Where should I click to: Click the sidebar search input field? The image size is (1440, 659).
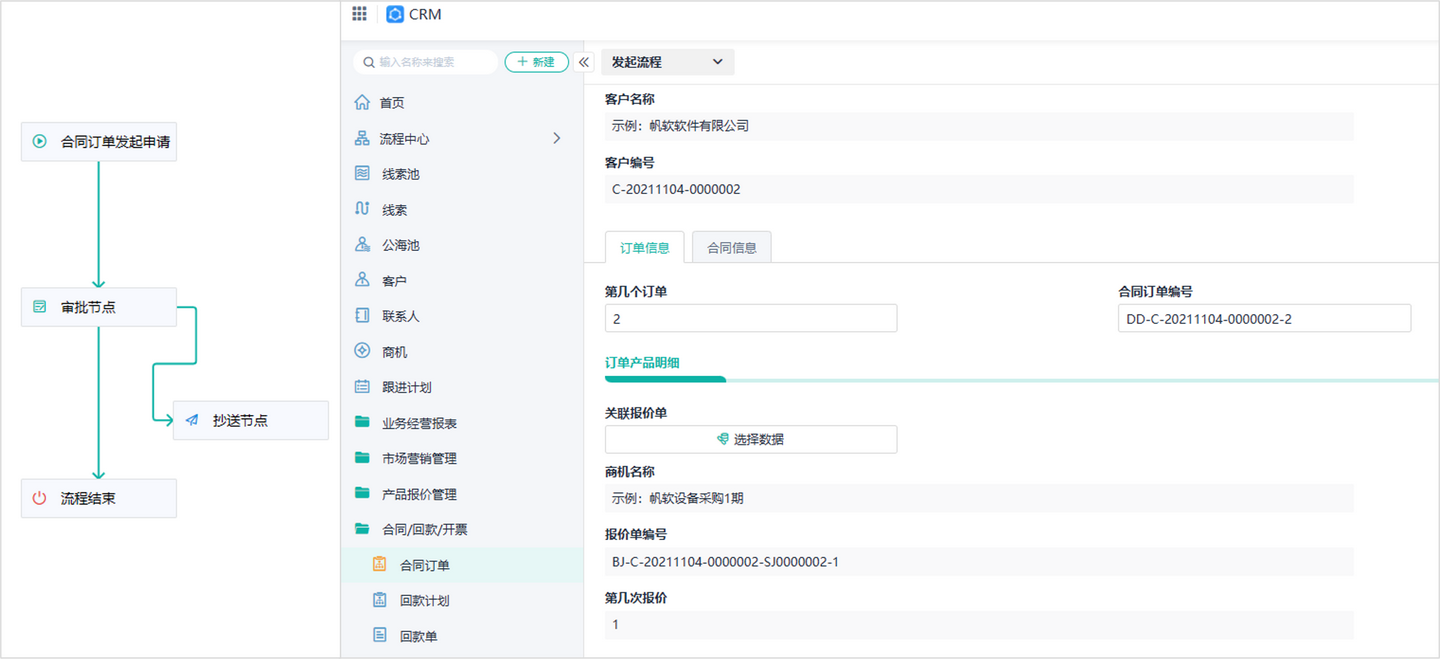coord(425,61)
